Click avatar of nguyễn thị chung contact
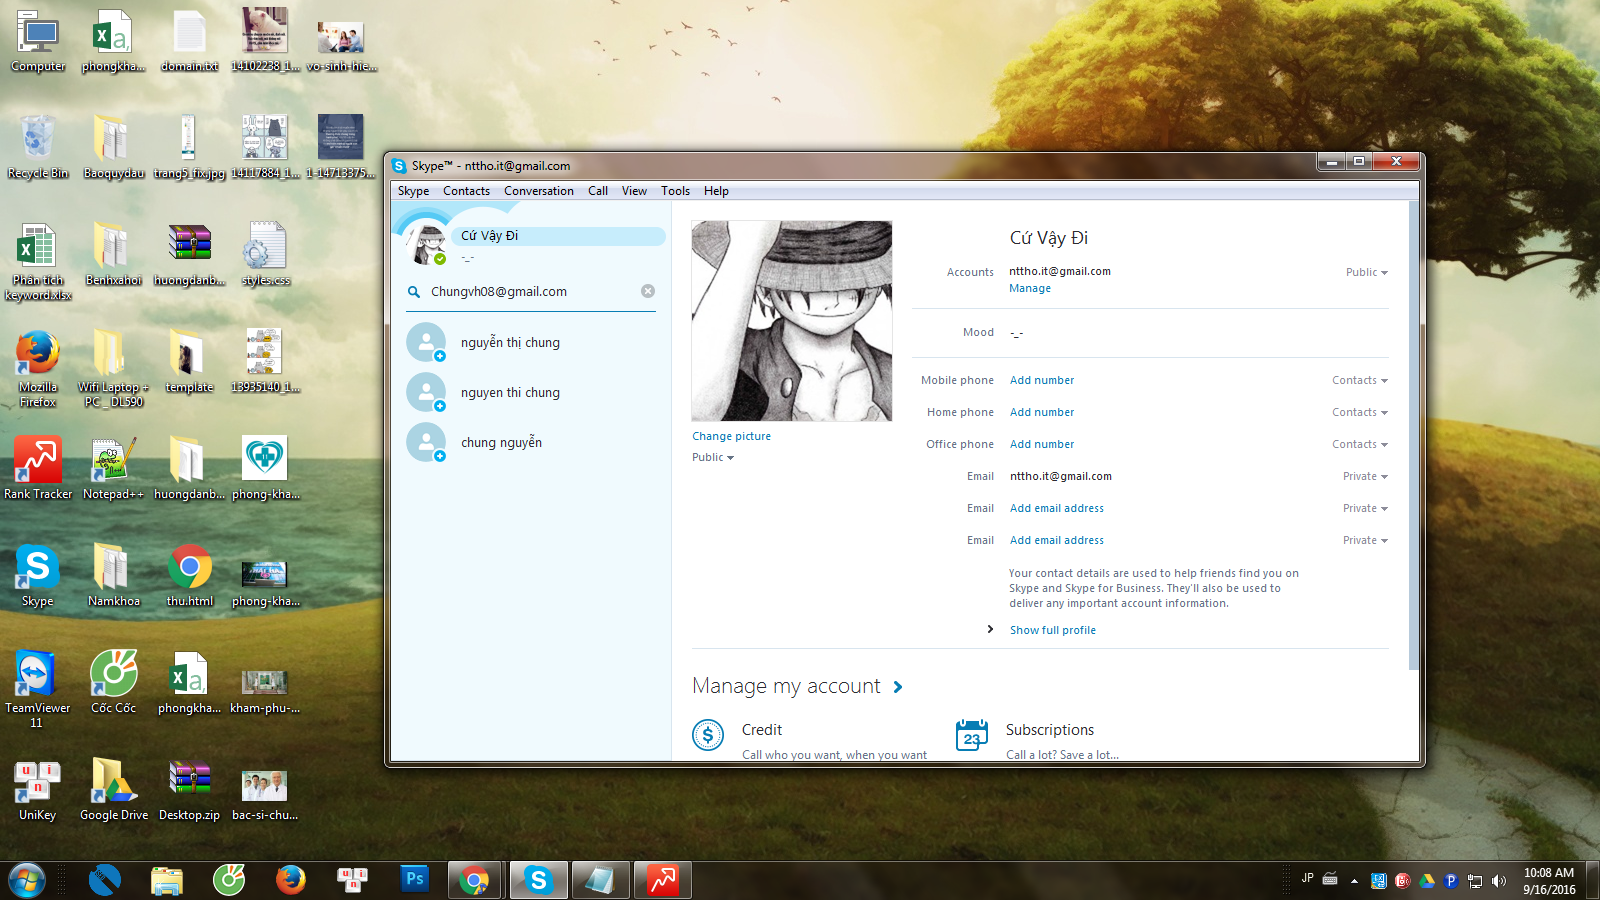1600x900 pixels. (x=426, y=342)
